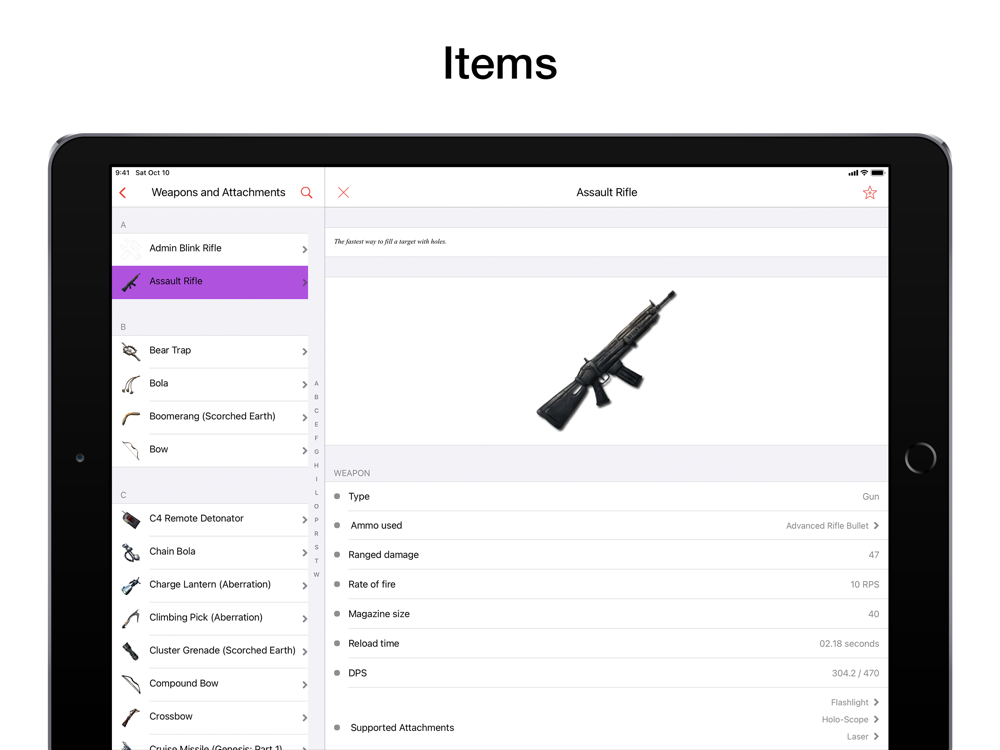Click the Chain Bola item icon
Viewport: 1000px width, 750px height.
coord(131,552)
